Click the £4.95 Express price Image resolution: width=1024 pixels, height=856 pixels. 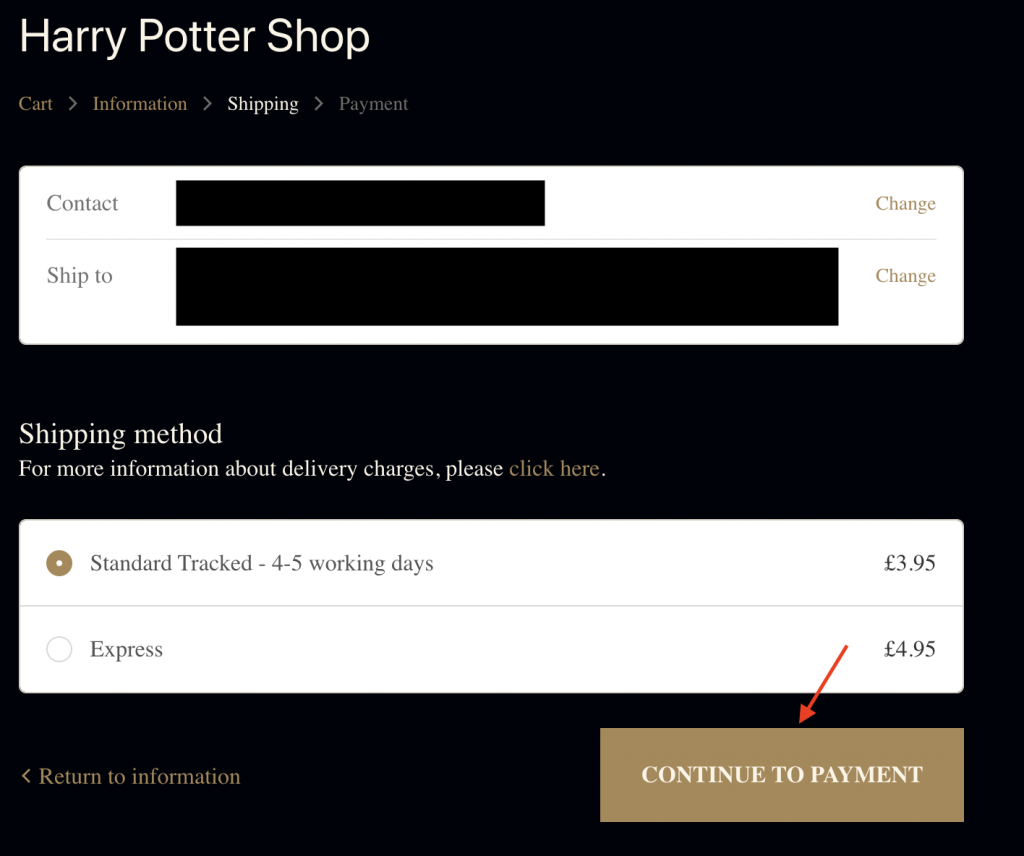pyautogui.click(x=909, y=650)
